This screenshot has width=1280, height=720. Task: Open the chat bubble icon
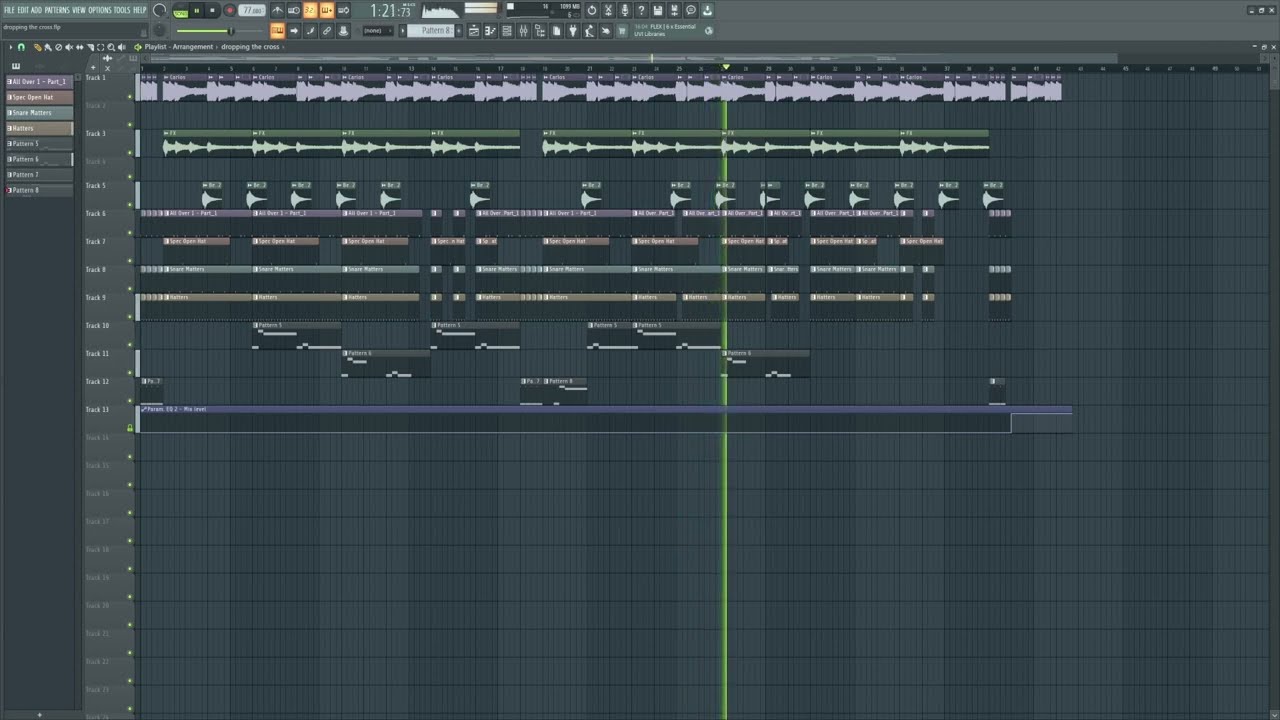click(690, 10)
